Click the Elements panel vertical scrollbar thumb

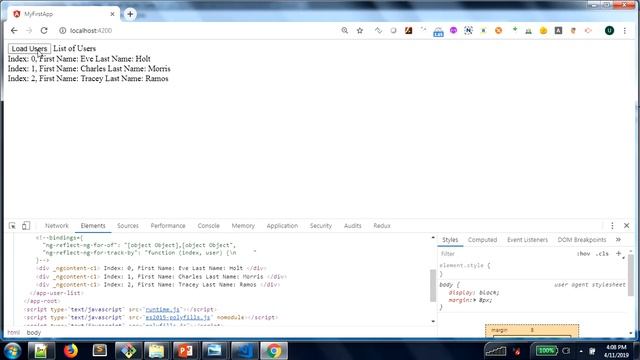[x=433, y=286]
